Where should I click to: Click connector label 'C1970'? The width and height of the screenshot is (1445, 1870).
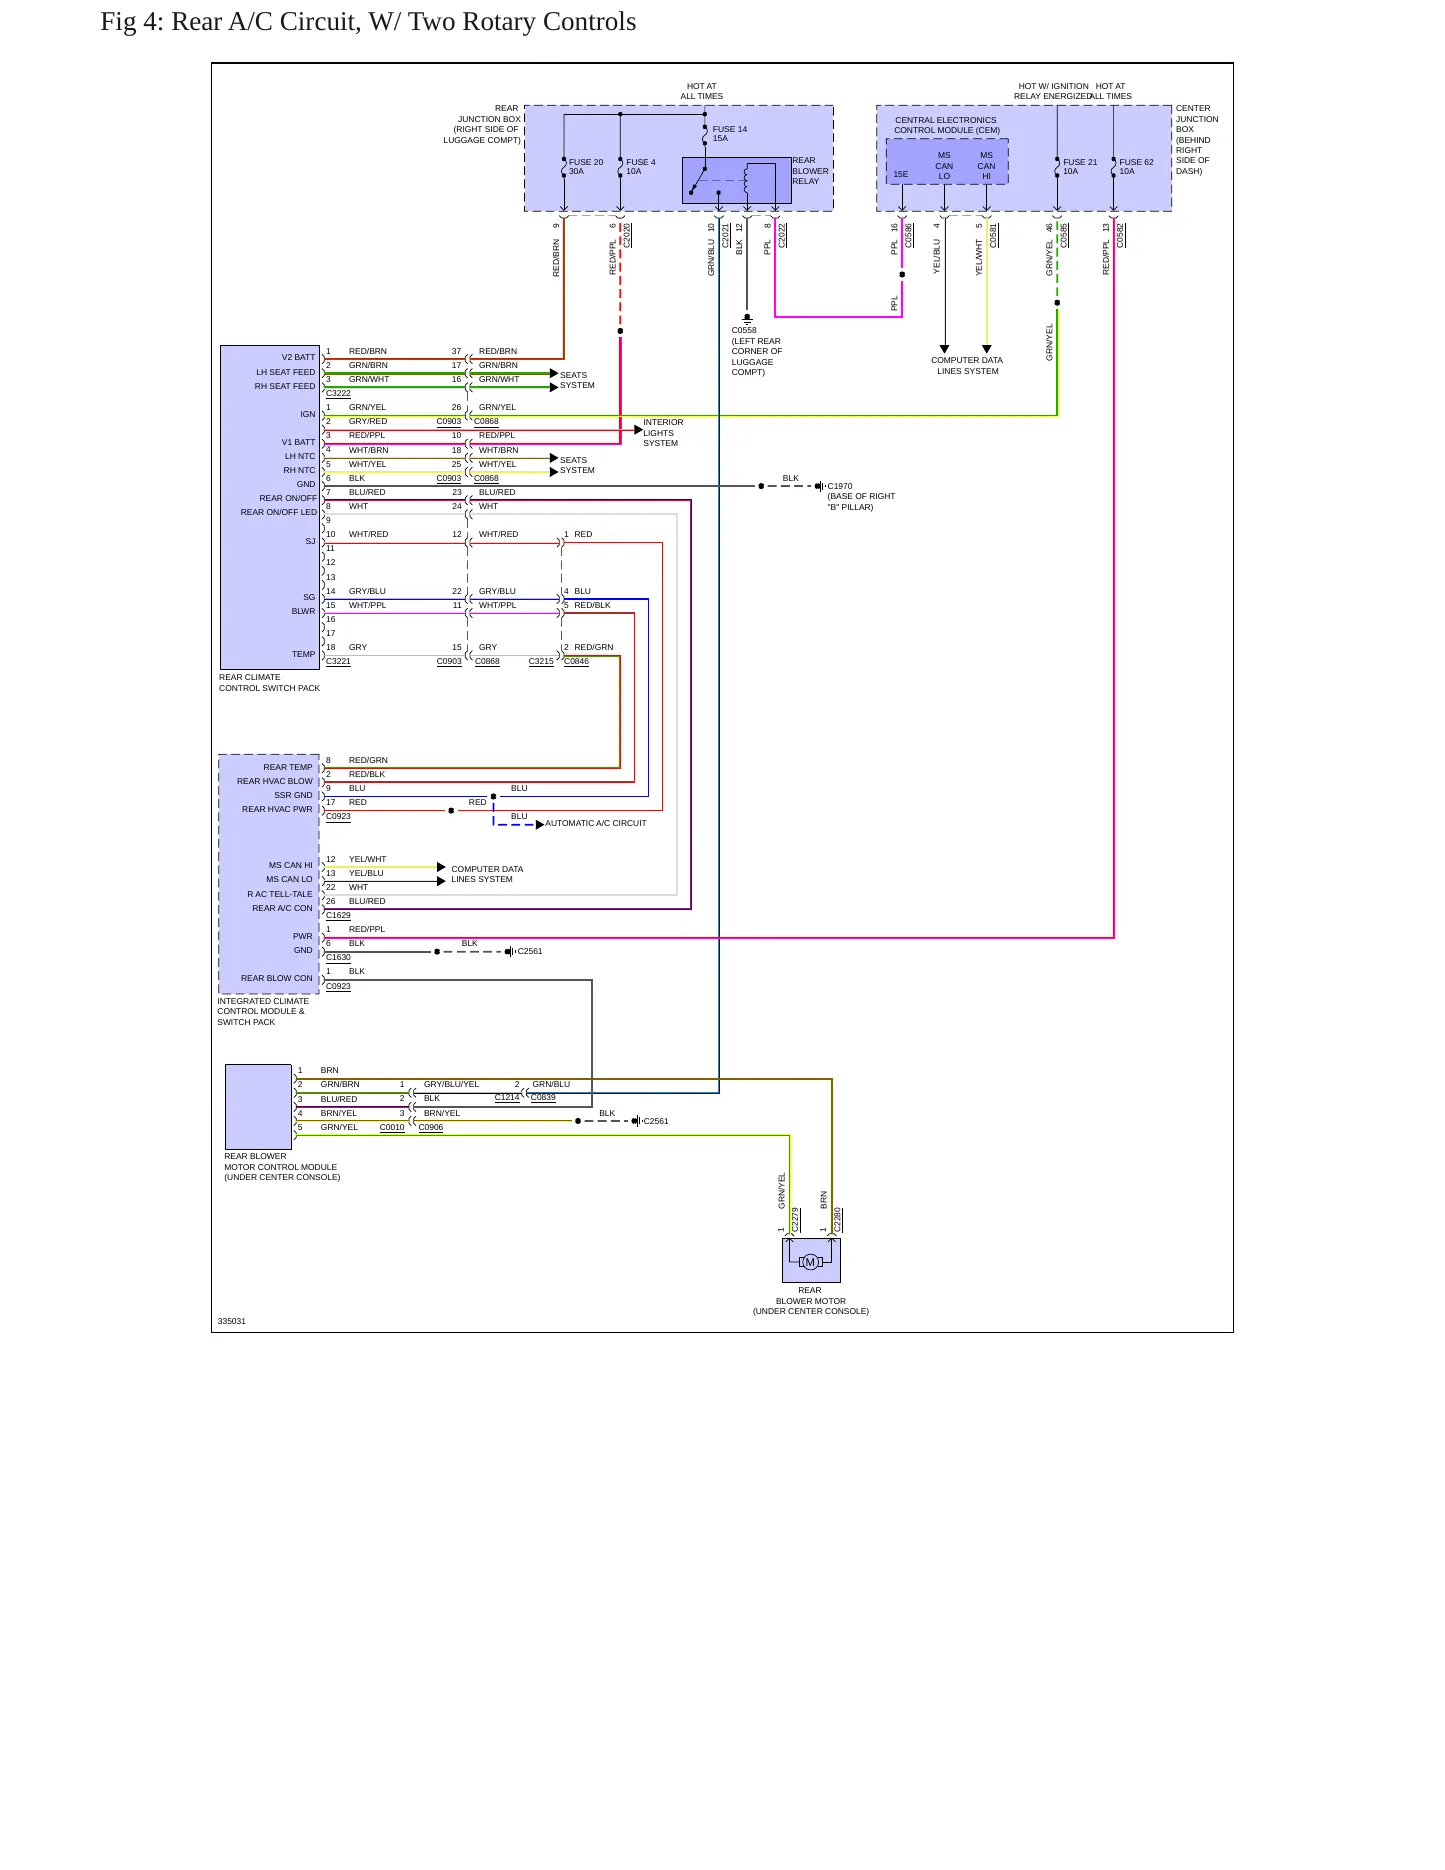pos(840,487)
